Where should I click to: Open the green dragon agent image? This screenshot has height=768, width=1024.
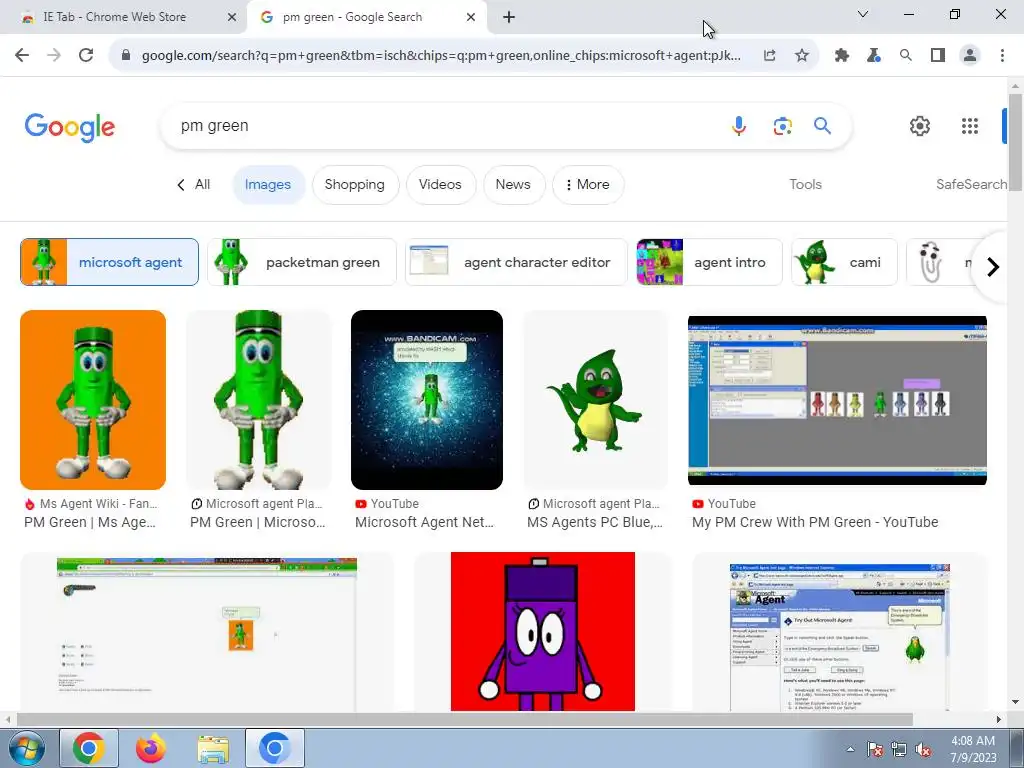point(596,400)
